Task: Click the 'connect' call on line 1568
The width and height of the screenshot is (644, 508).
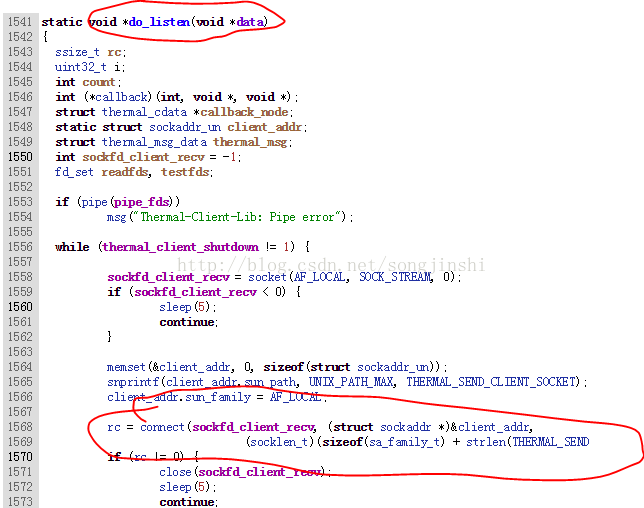Action: [162, 427]
